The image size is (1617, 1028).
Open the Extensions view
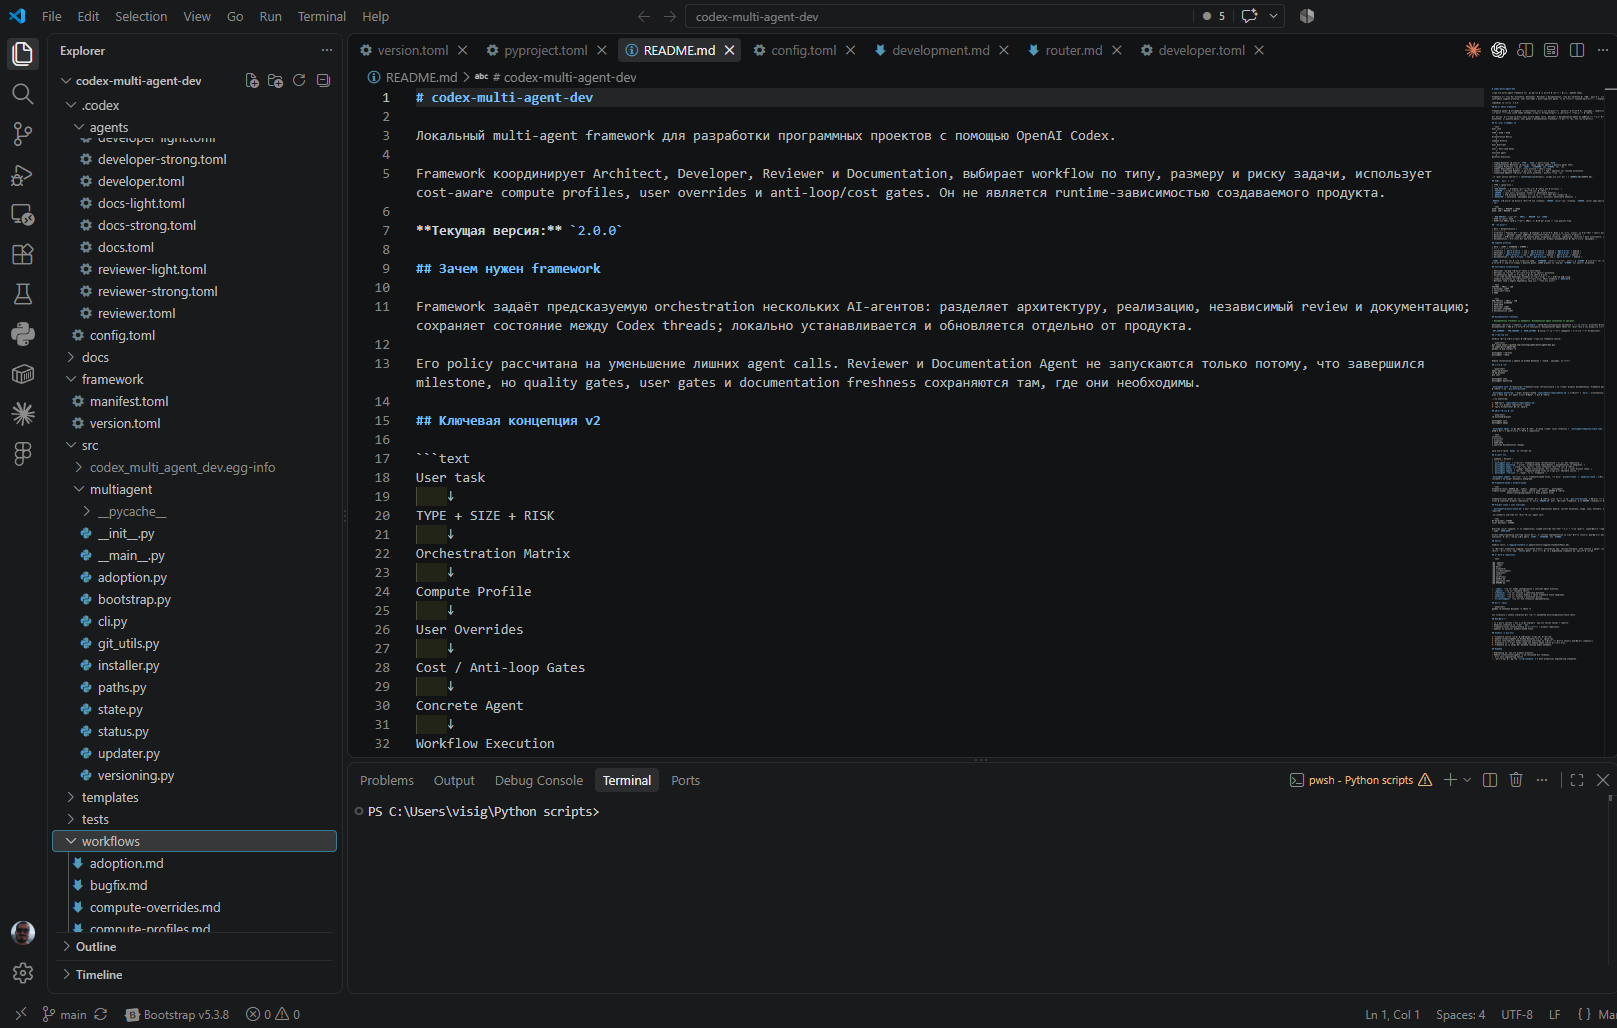click(22, 254)
